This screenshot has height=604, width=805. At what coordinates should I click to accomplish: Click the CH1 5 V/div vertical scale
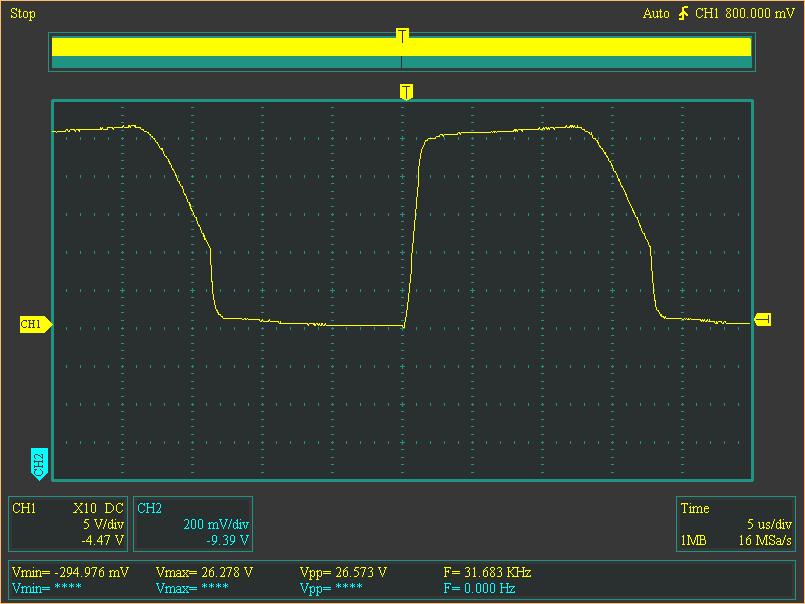coord(103,524)
